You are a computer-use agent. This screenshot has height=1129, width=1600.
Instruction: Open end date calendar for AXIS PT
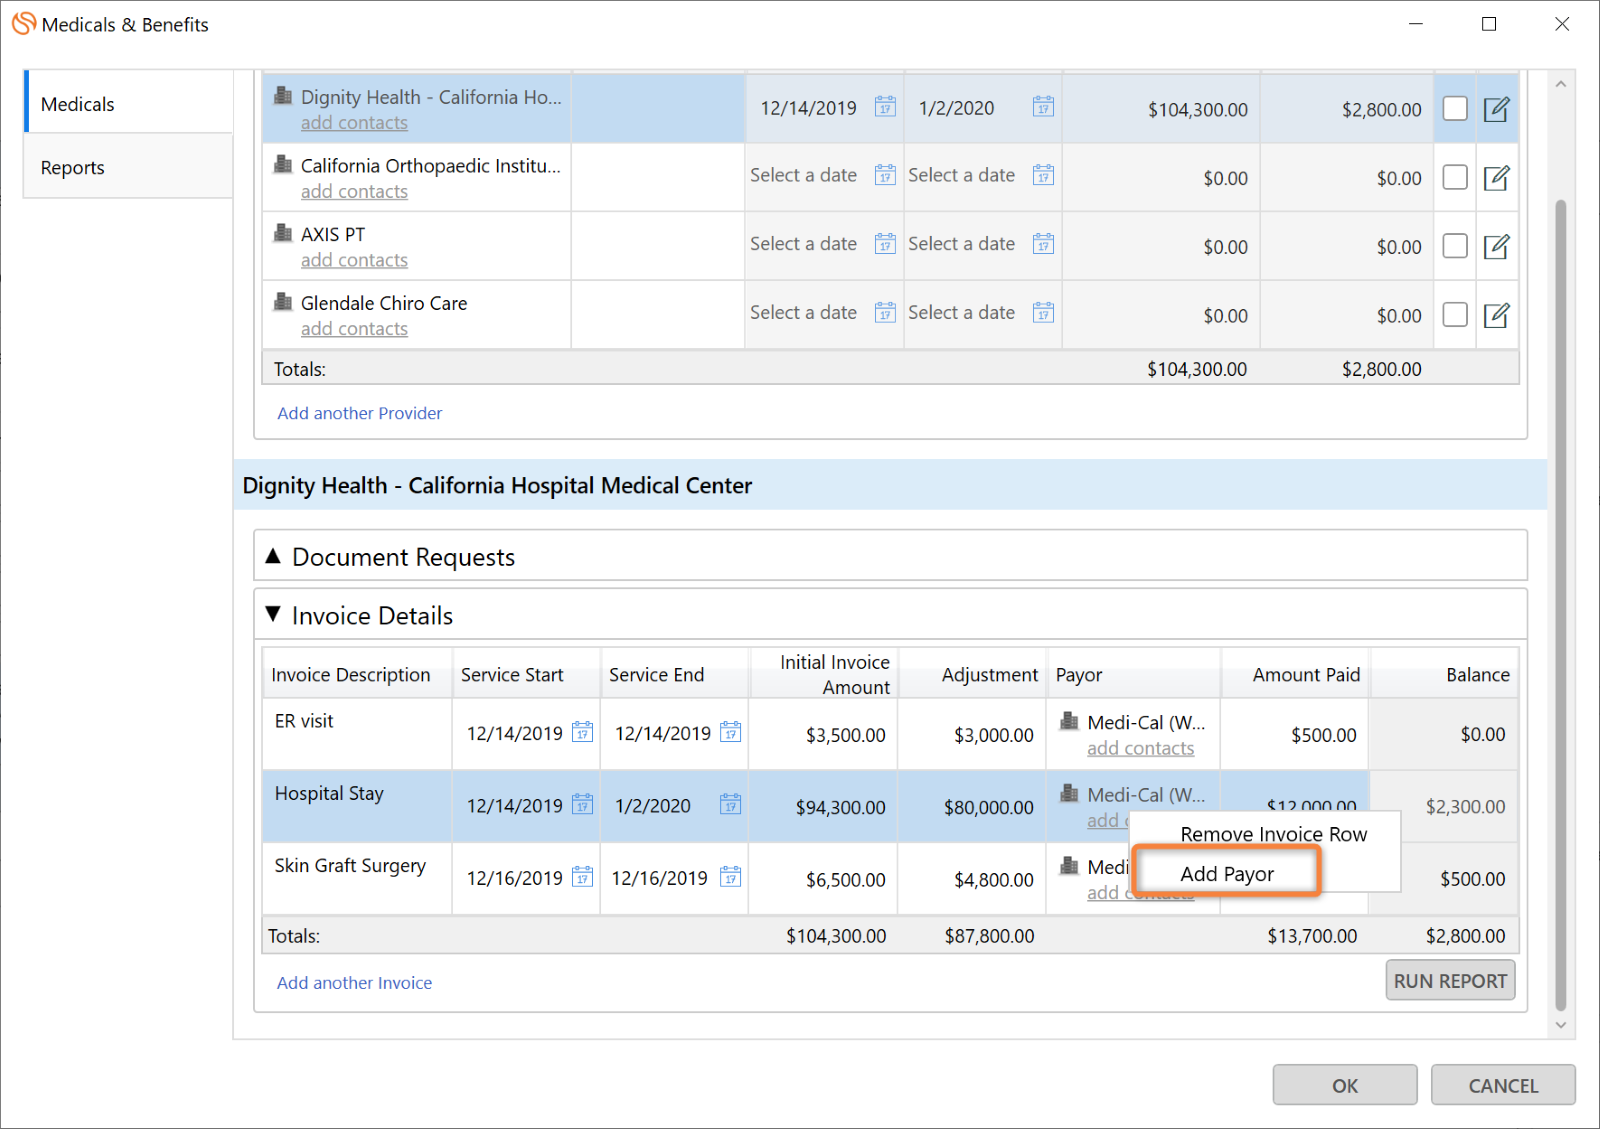1043,243
